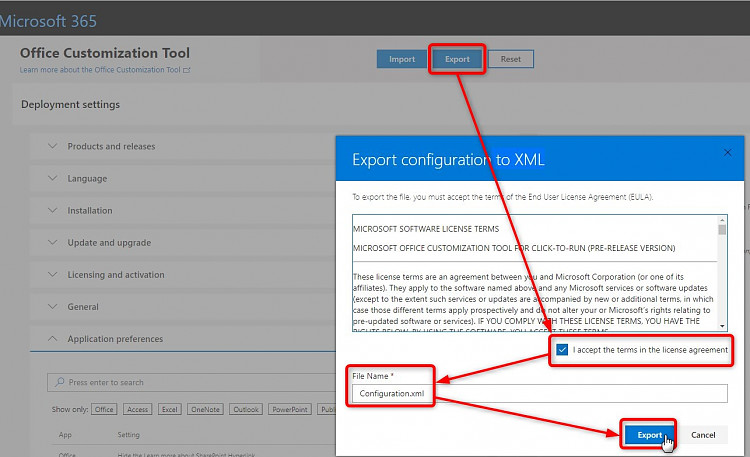Click the Microsoft 365 header title
The image size is (750, 457).
48,21
